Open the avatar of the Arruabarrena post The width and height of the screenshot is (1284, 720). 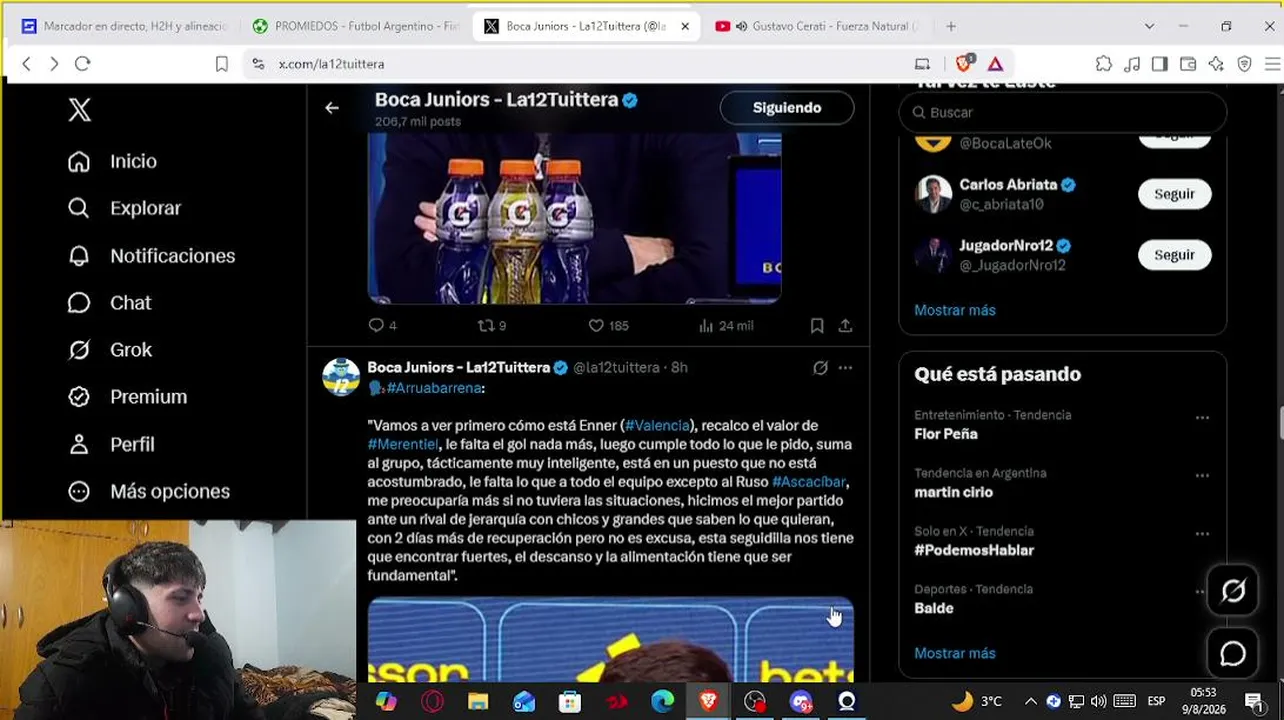pyautogui.click(x=341, y=377)
